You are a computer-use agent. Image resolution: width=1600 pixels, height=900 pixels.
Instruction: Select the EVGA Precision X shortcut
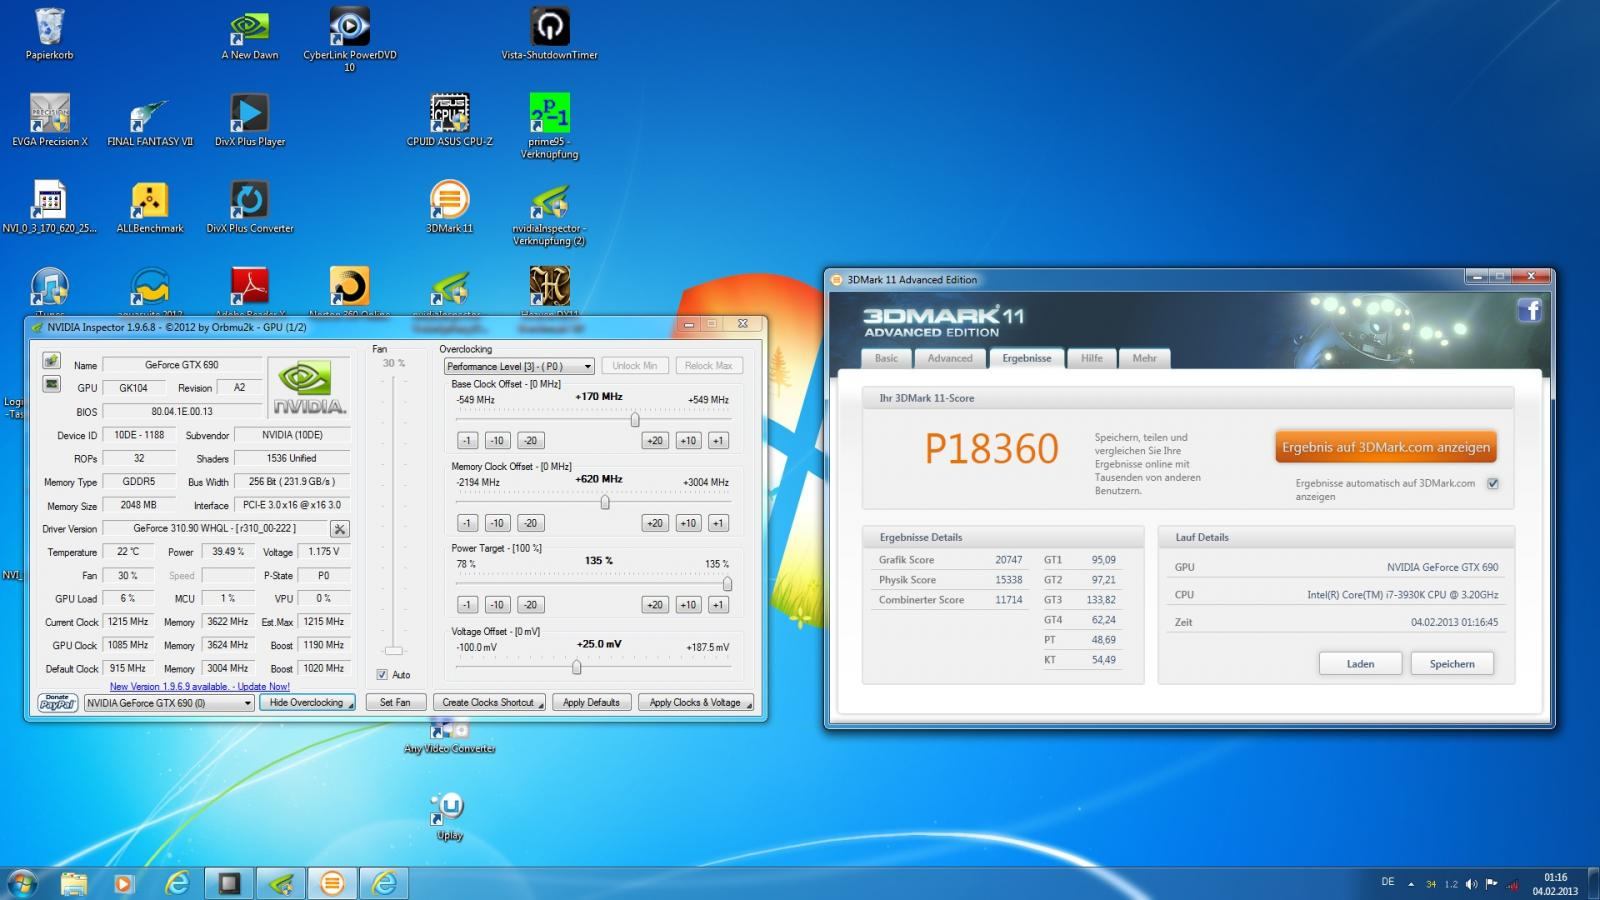(x=50, y=120)
